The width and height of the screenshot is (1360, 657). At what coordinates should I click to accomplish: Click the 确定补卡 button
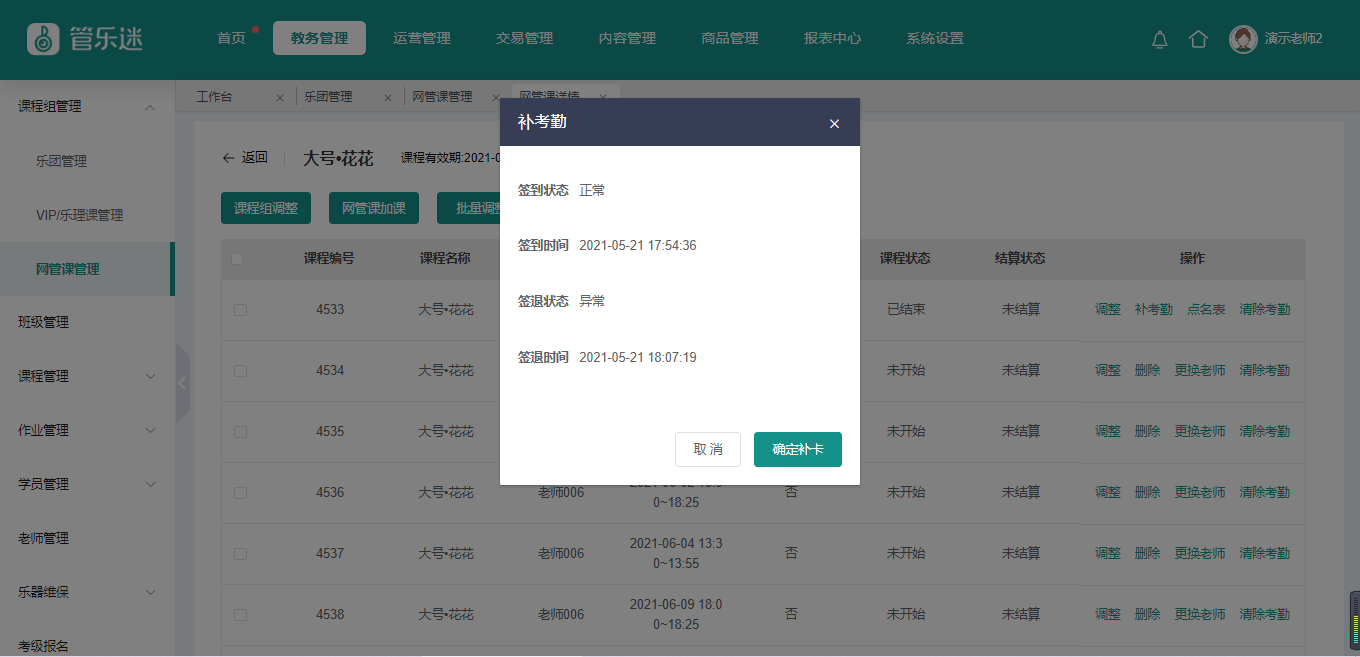coord(797,449)
